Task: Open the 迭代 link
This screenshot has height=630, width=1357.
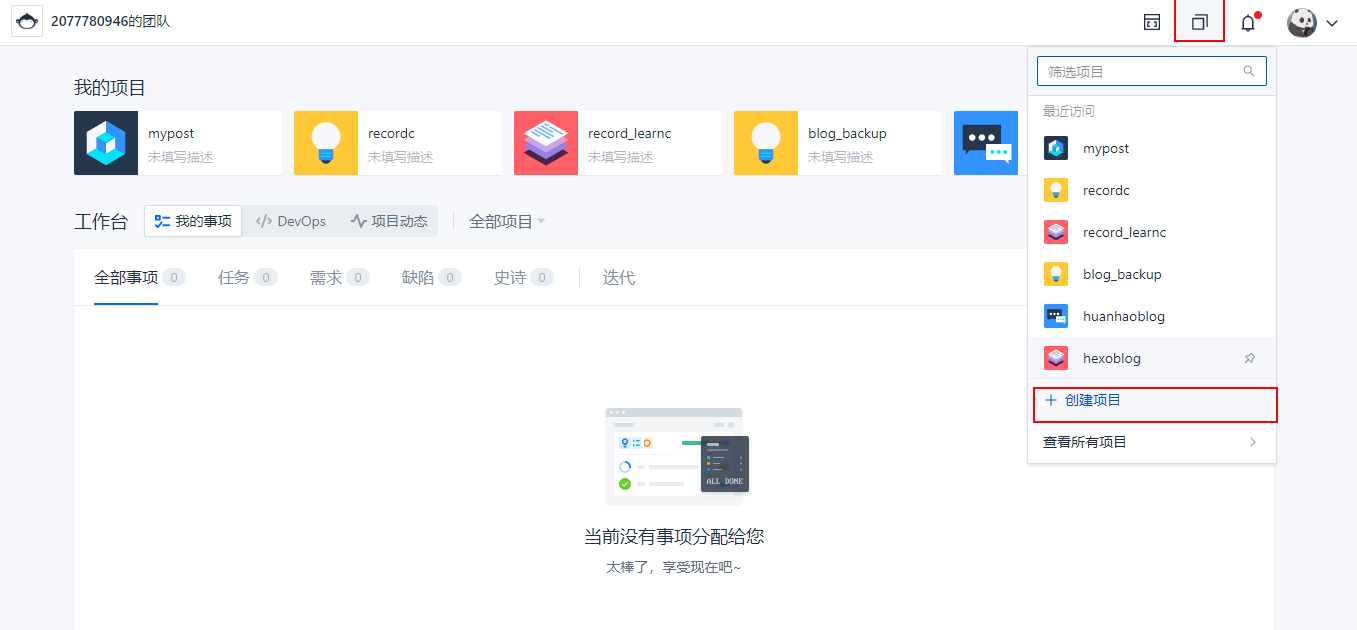Action: [x=618, y=277]
